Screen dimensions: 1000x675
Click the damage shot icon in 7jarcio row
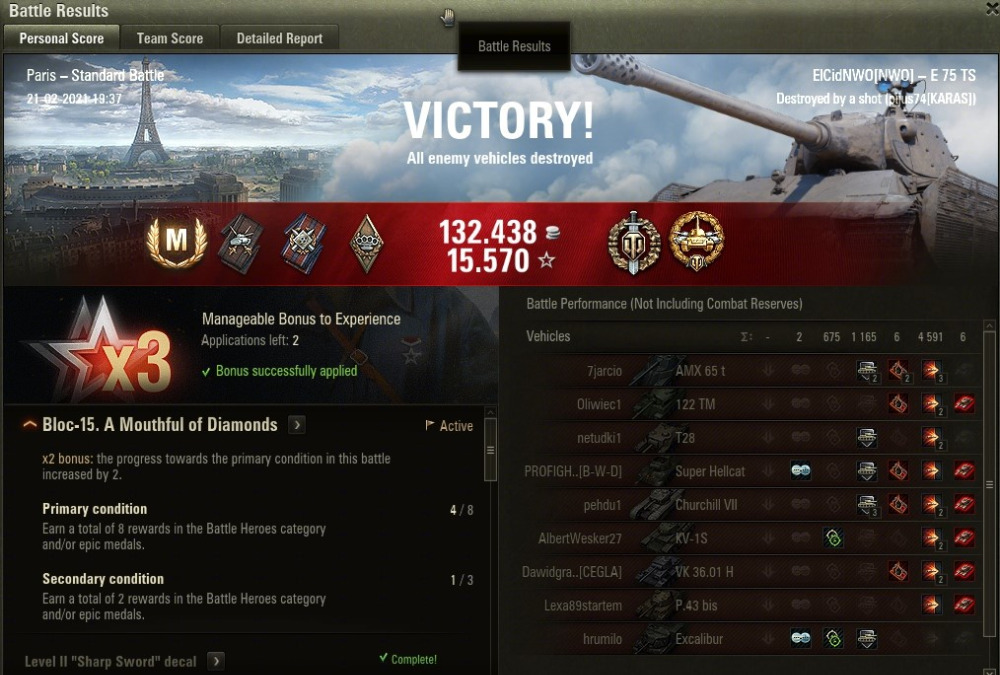[x=931, y=370]
